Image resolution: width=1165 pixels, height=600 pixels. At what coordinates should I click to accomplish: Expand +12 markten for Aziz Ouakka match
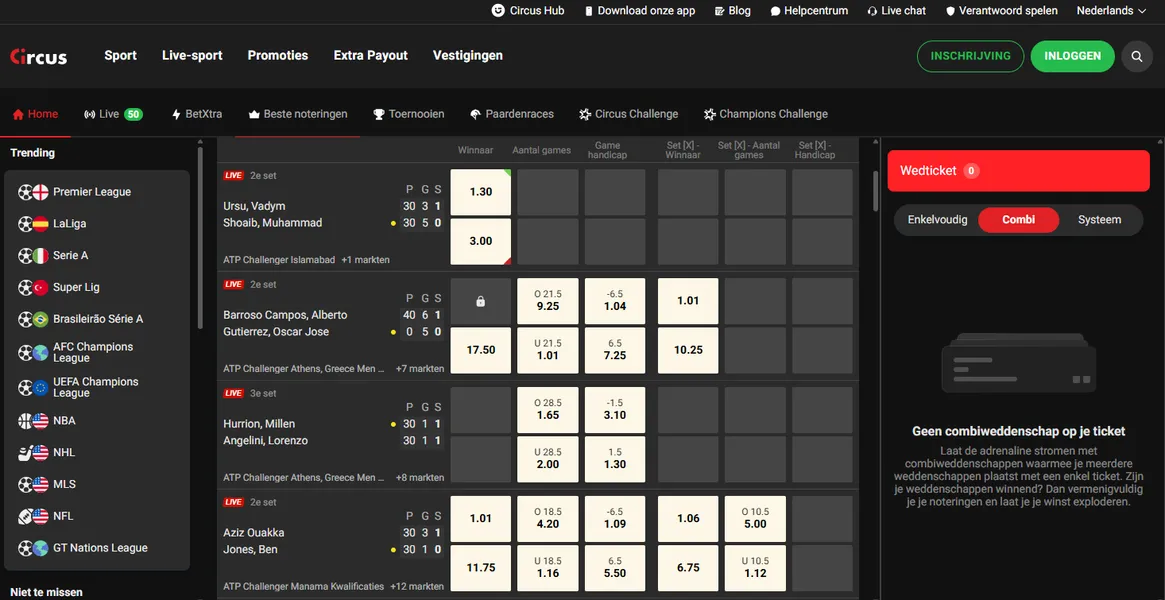click(417, 587)
